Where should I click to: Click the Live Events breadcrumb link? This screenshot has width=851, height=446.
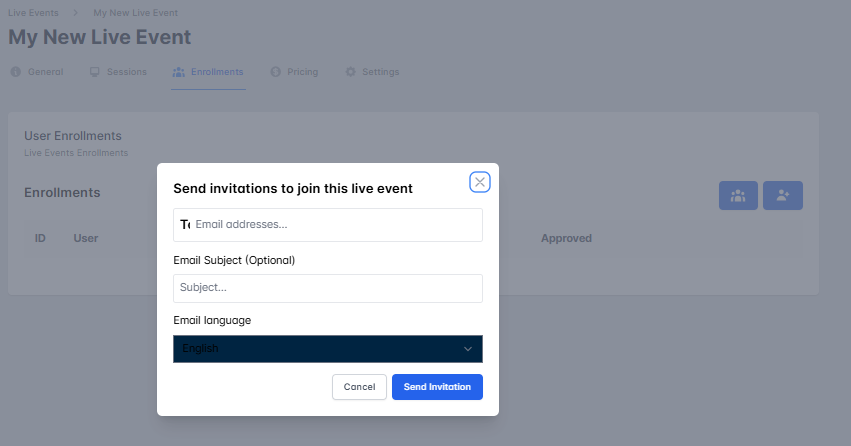33,12
